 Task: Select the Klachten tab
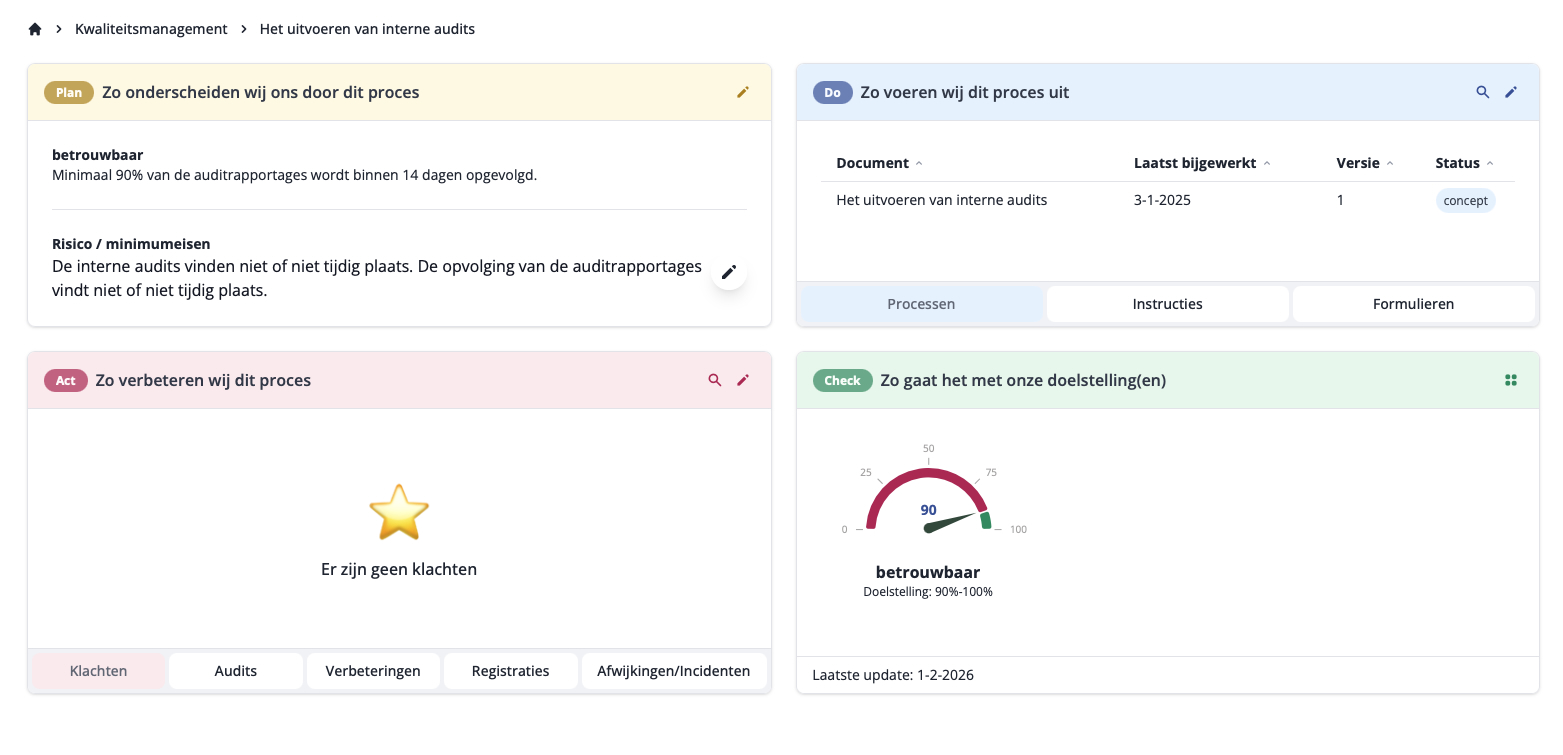point(98,671)
